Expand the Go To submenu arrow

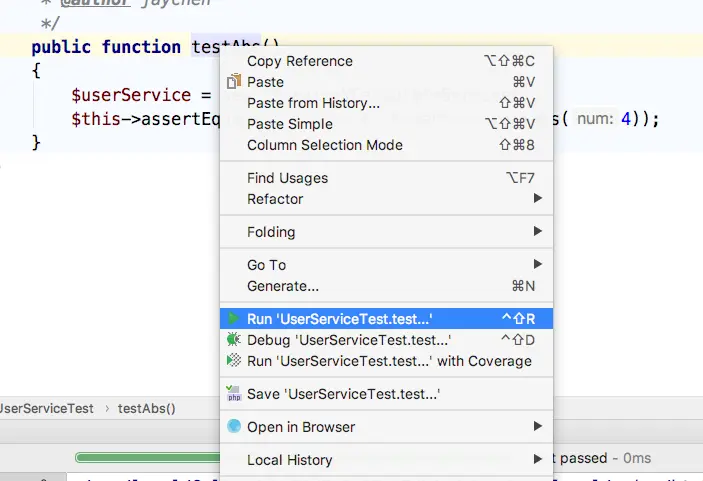[538, 264]
